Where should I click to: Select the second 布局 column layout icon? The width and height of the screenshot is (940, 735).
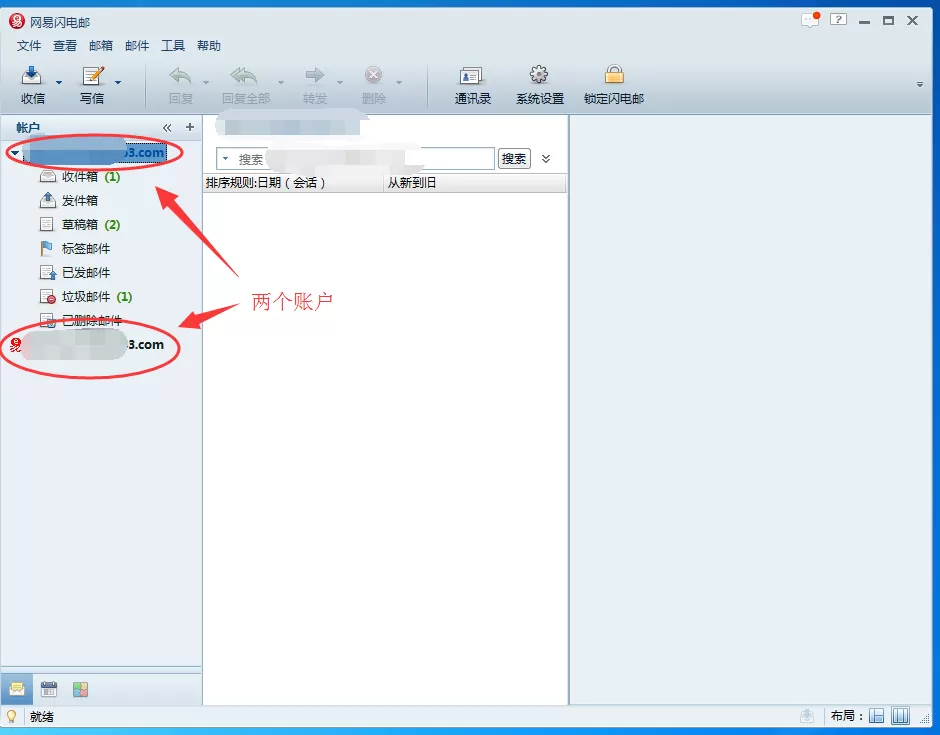[x=900, y=716]
